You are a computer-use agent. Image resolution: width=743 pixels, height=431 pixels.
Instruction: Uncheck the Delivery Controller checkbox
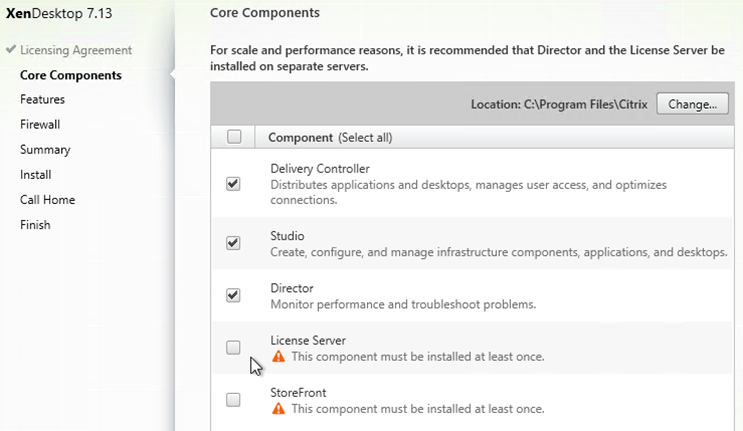click(x=233, y=184)
